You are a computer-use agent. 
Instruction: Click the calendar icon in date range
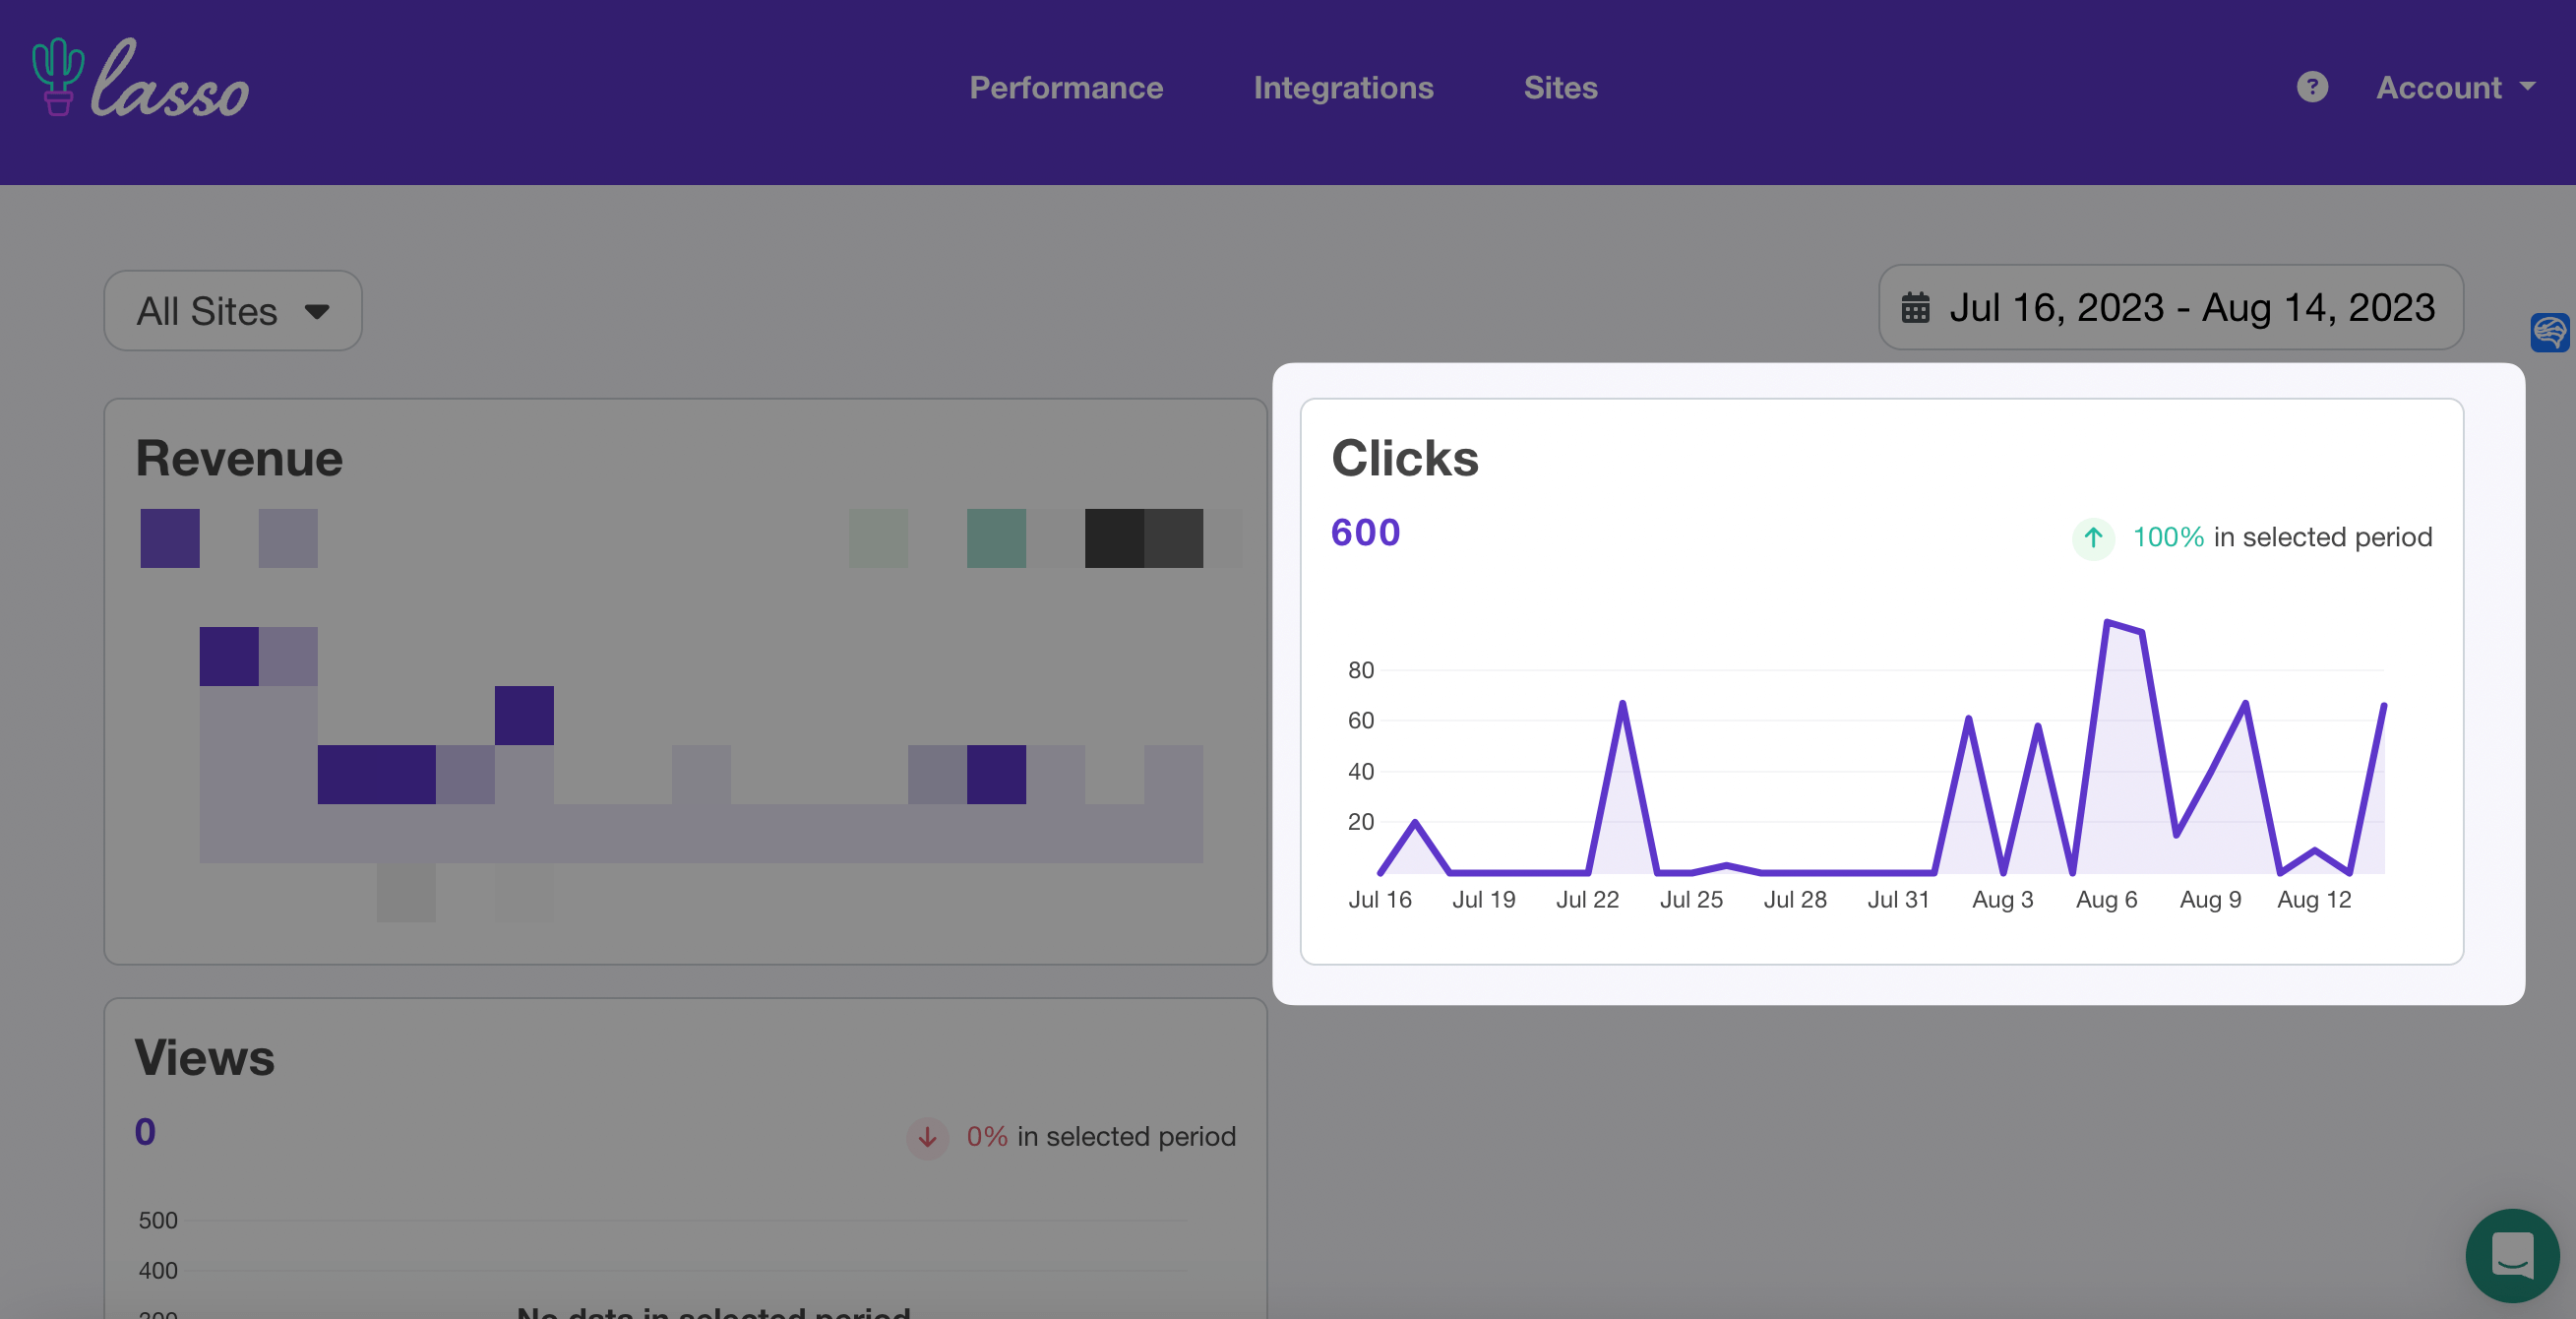click(1915, 308)
